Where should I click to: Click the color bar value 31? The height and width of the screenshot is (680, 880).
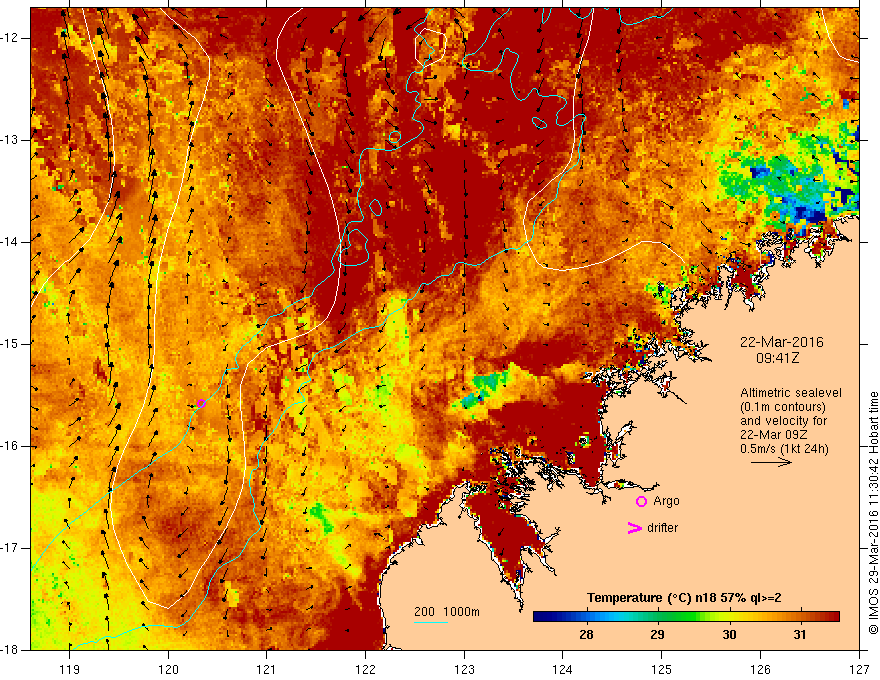pyautogui.click(x=800, y=635)
